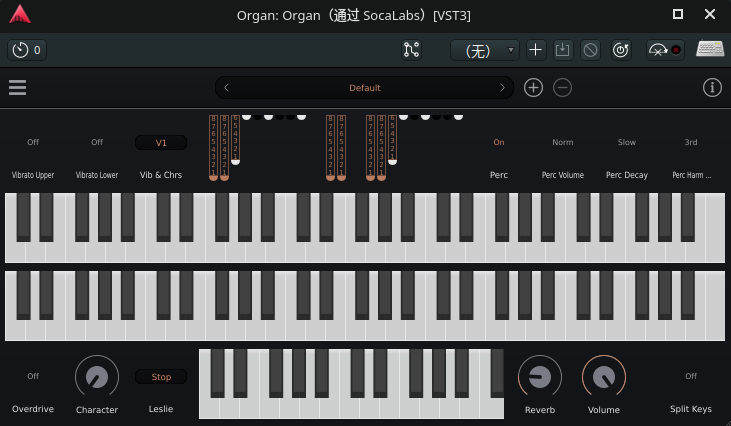Click the Character knob
Viewport: 731px width, 426px height.
pyautogui.click(x=97, y=377)
